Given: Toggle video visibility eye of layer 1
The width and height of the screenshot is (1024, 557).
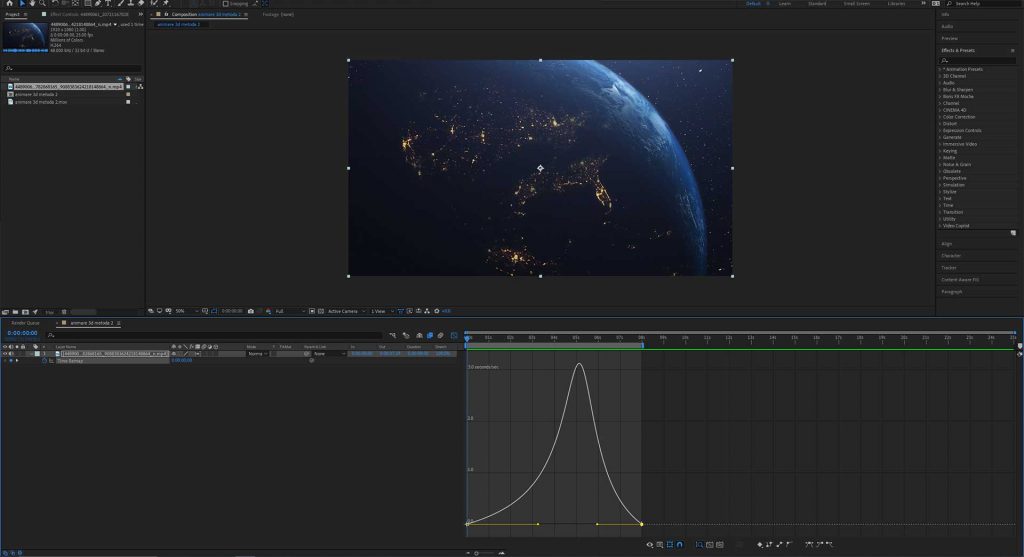Looking at the screenshot, I should 5,354.
